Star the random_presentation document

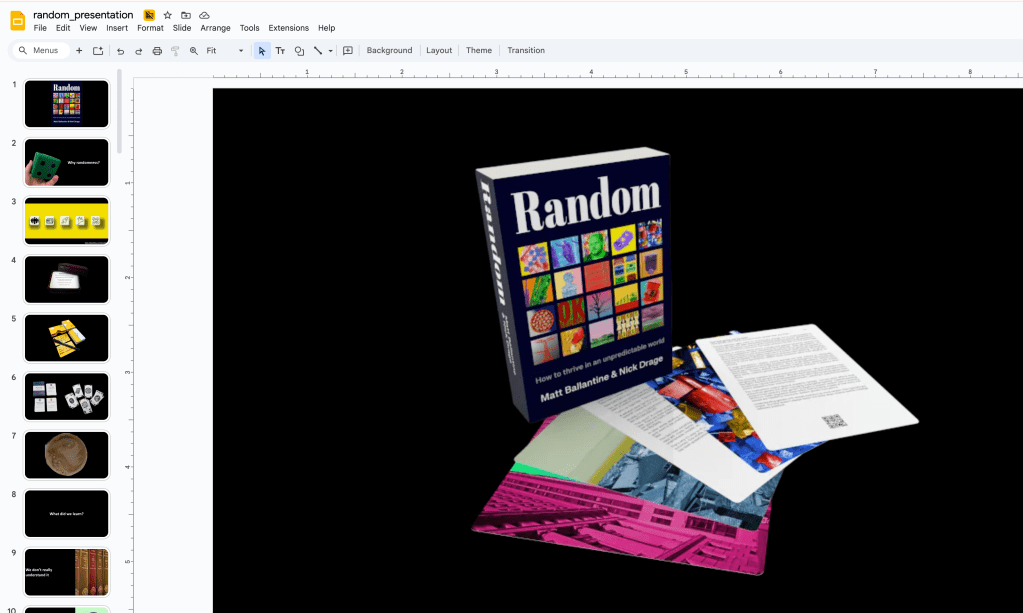click(168, 15)
